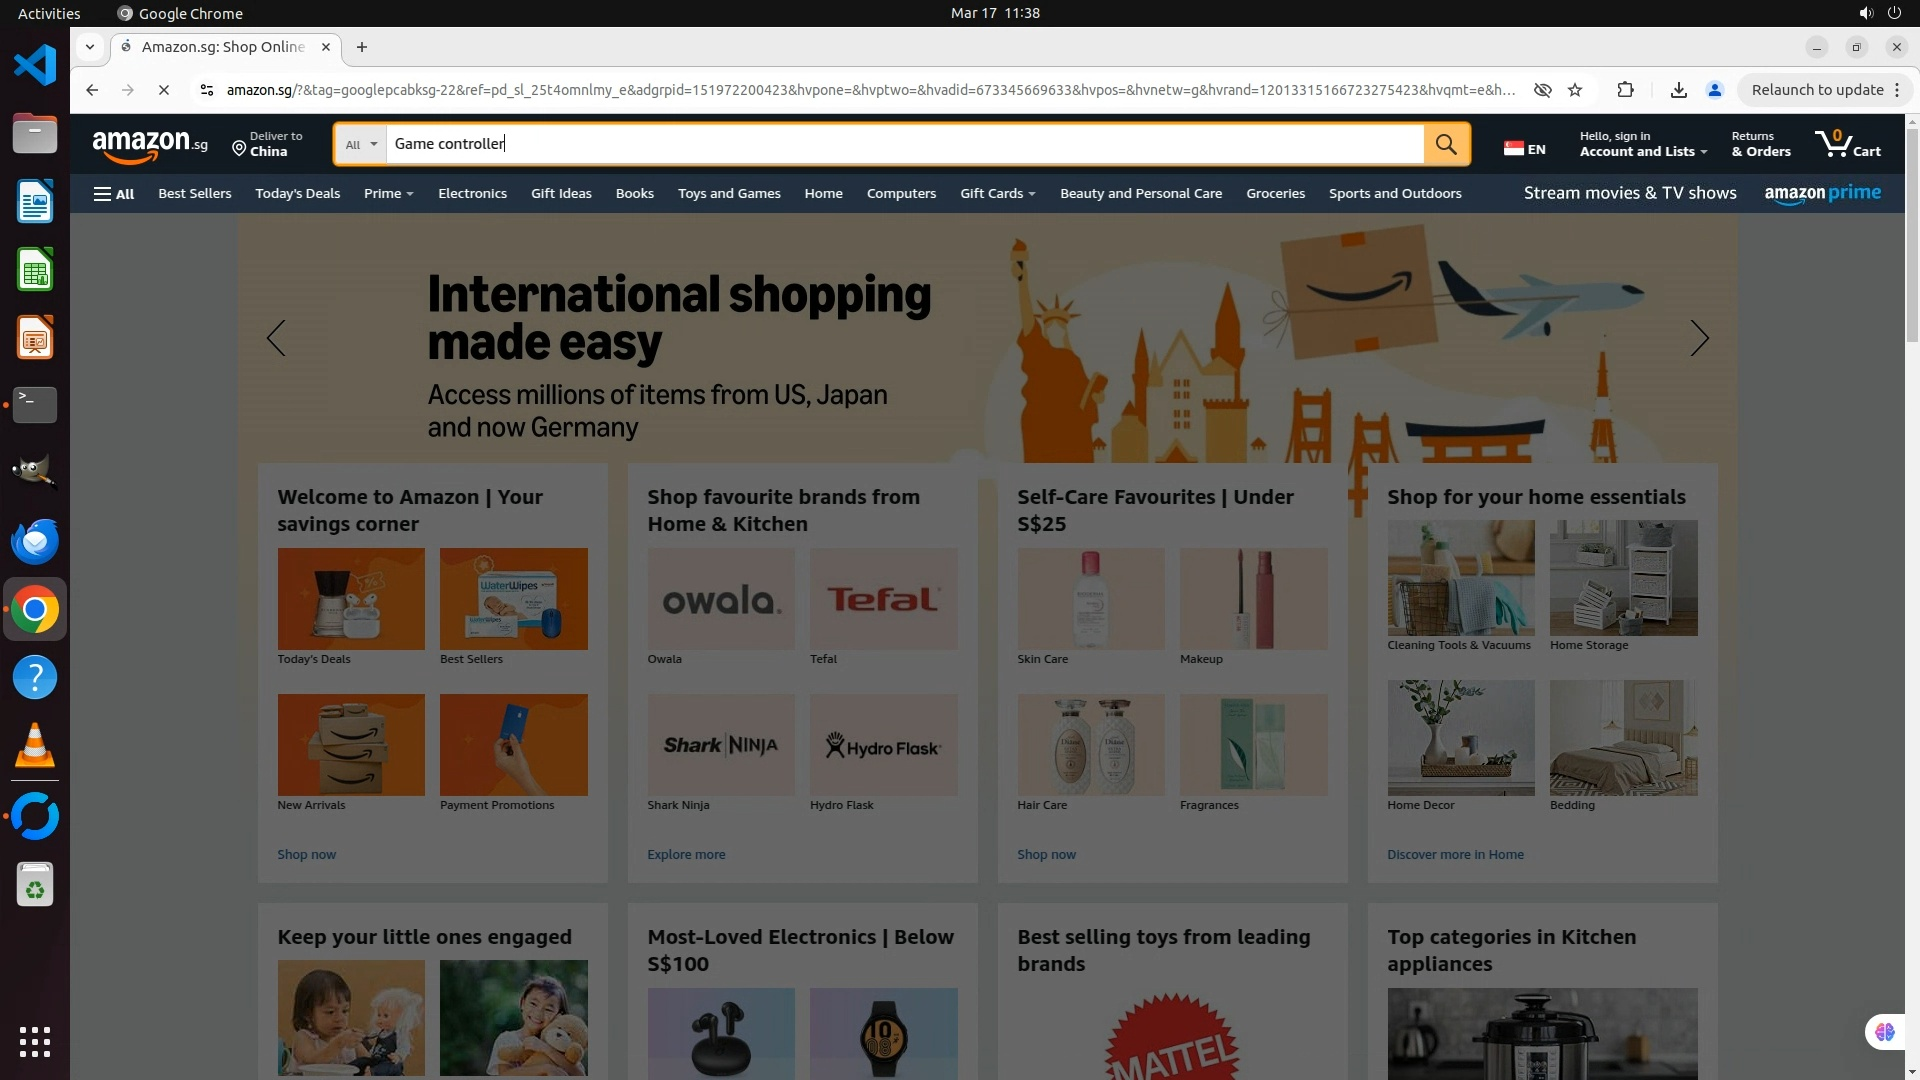Open the shopping Cart icon

pyautogui.click(x=1847, y=144)
